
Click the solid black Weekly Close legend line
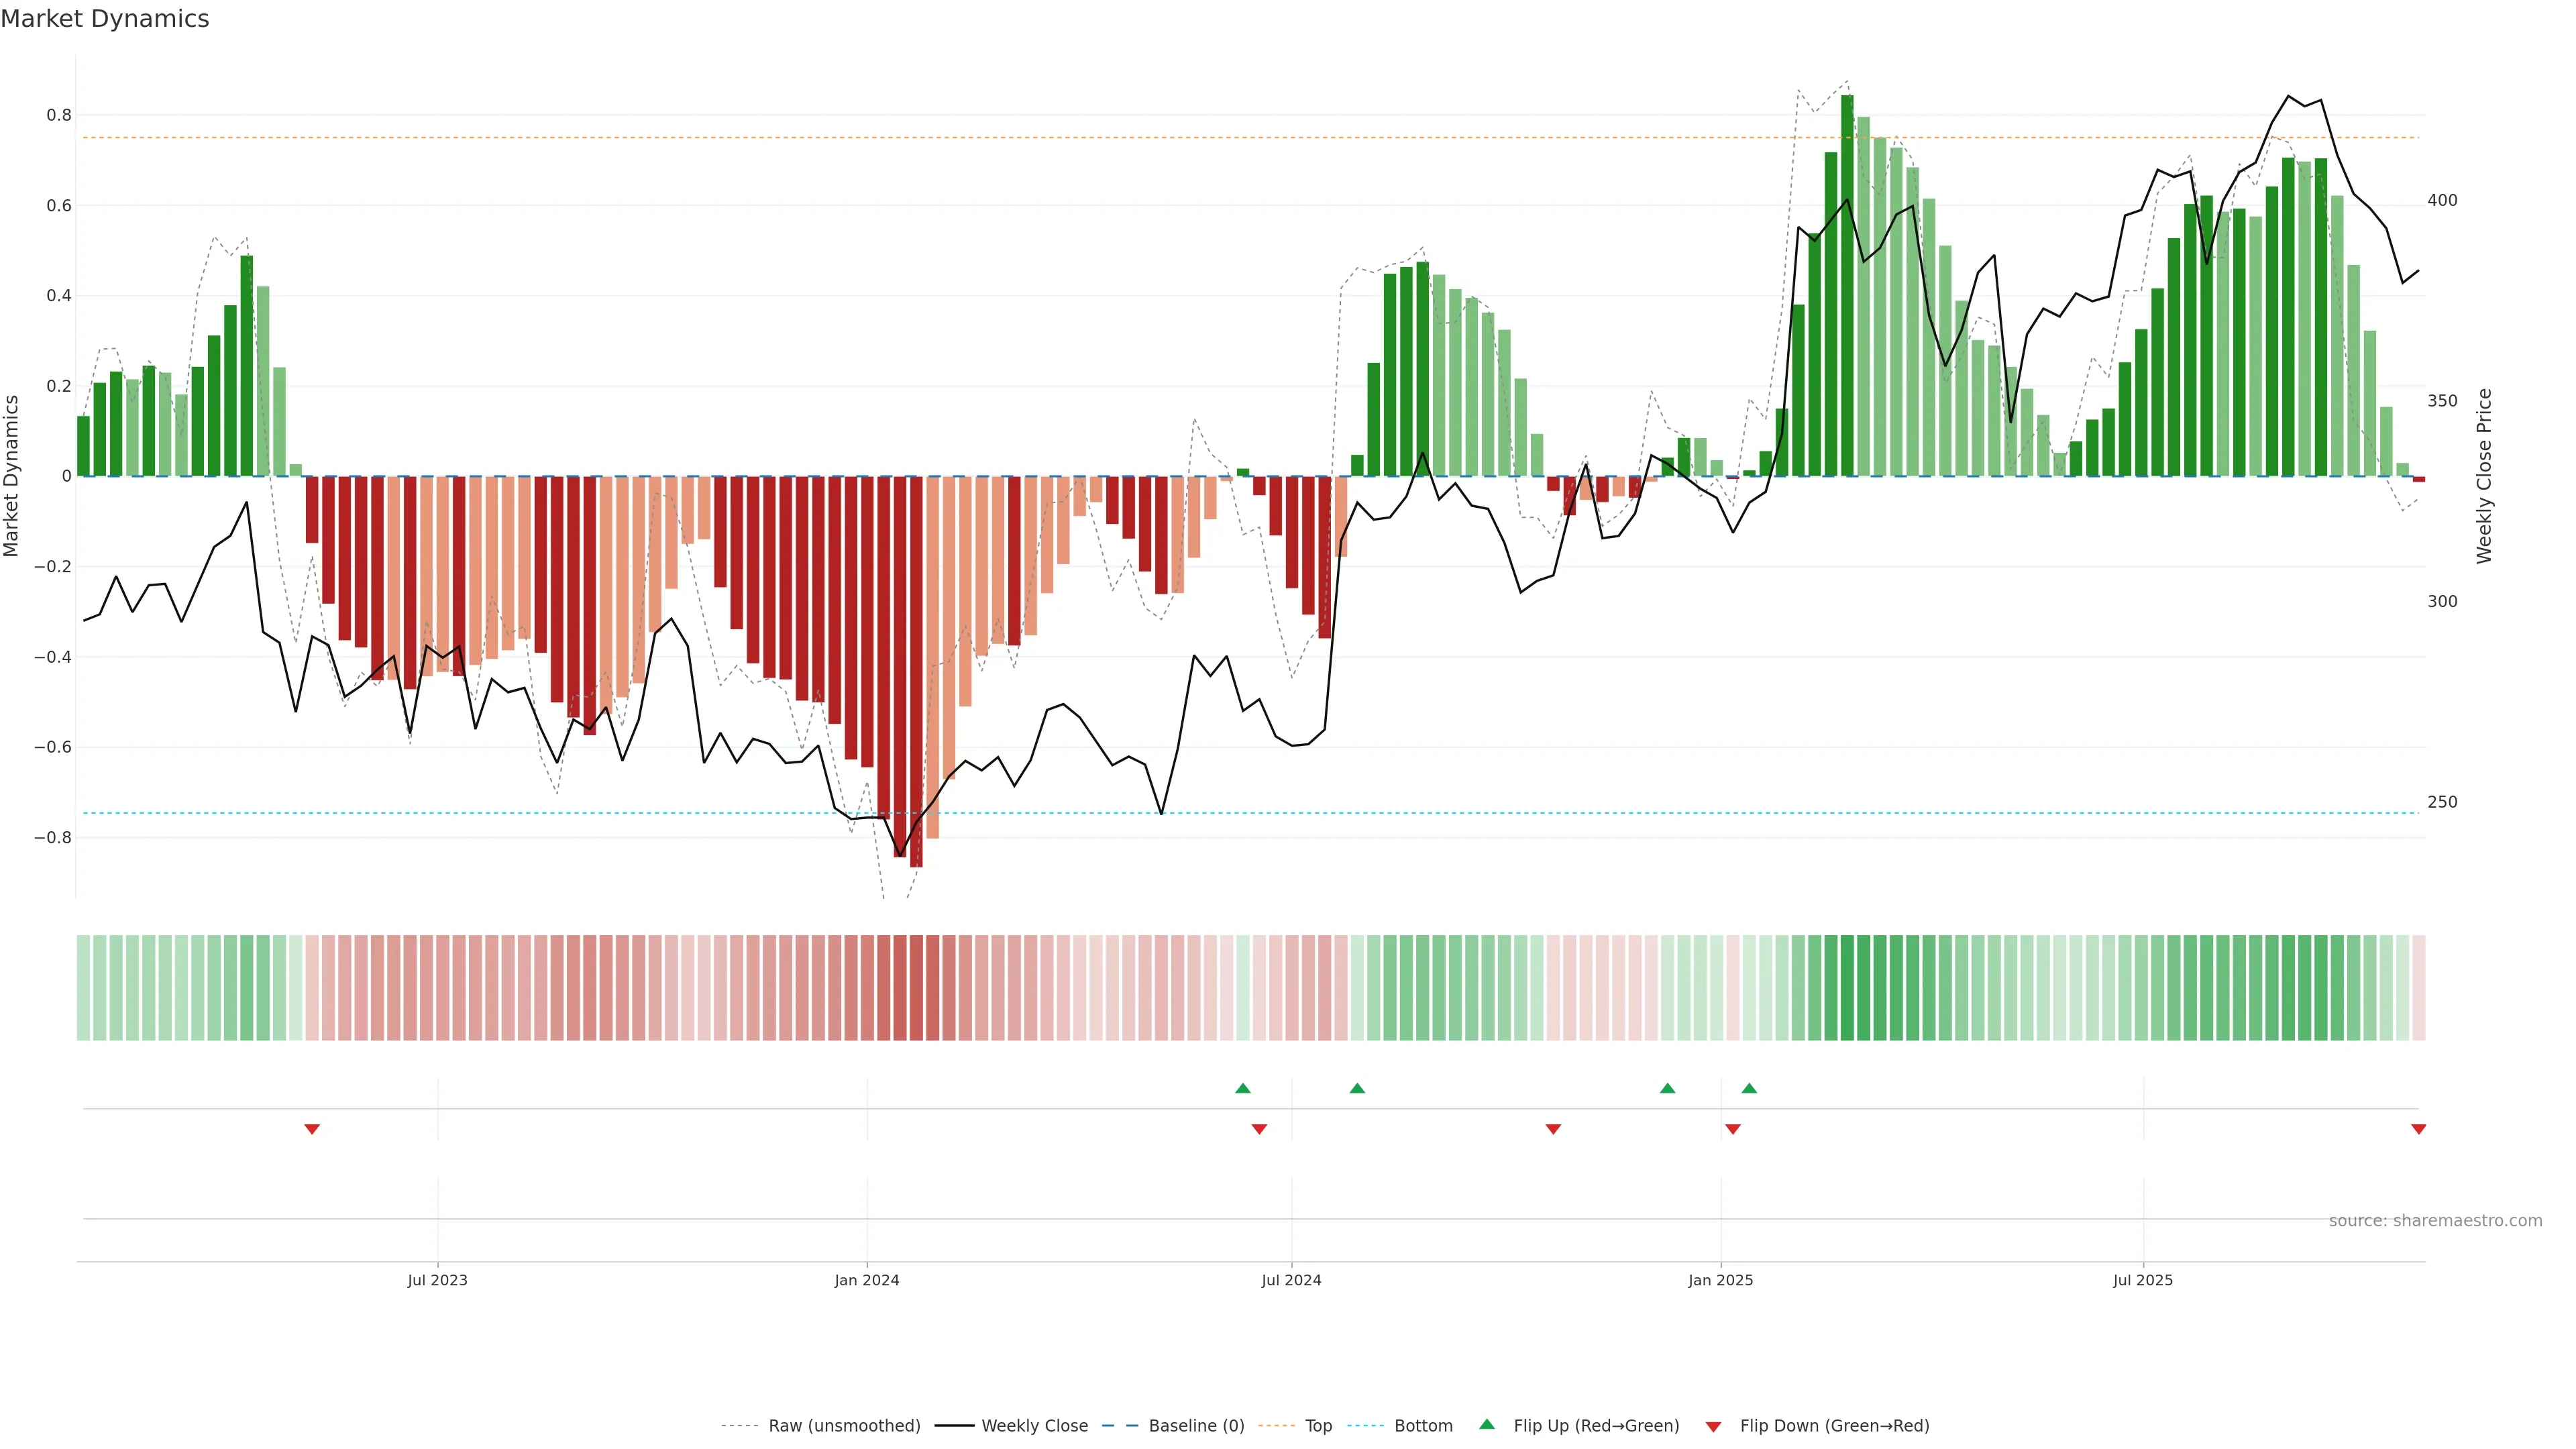(x=954, y=1426)
